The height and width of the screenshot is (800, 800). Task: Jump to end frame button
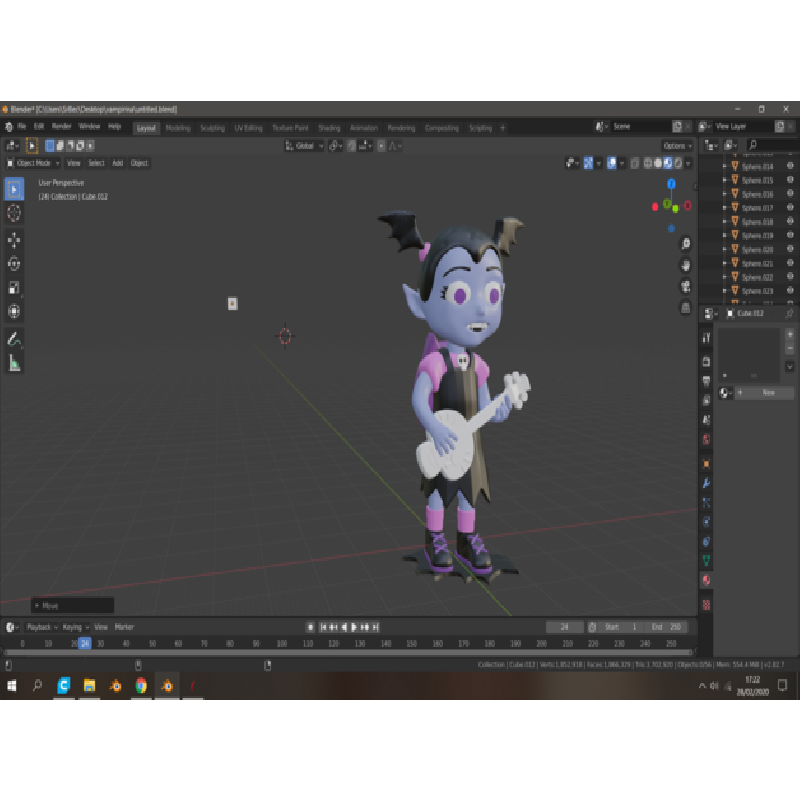click(x=376, y=627)
